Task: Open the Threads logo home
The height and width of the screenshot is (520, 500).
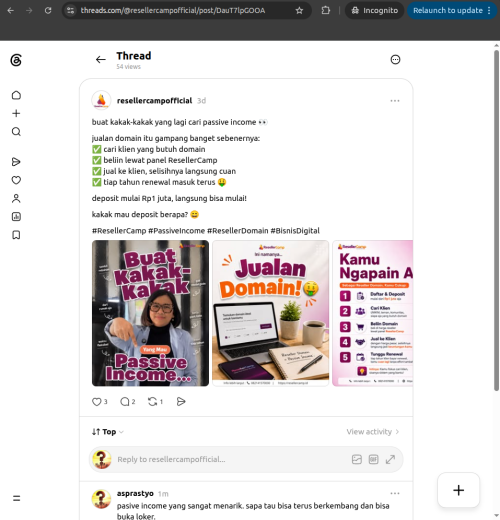Action: 16,60
